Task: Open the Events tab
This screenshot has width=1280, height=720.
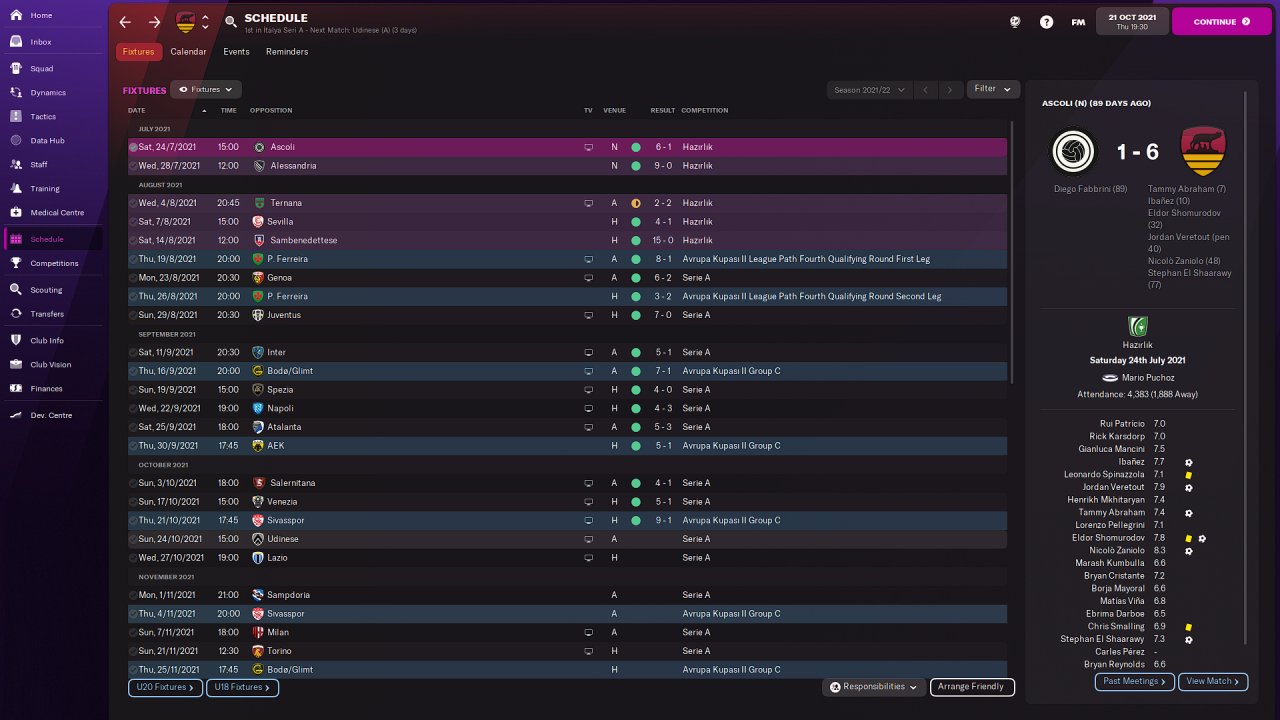Action: [x=236, y=52]
